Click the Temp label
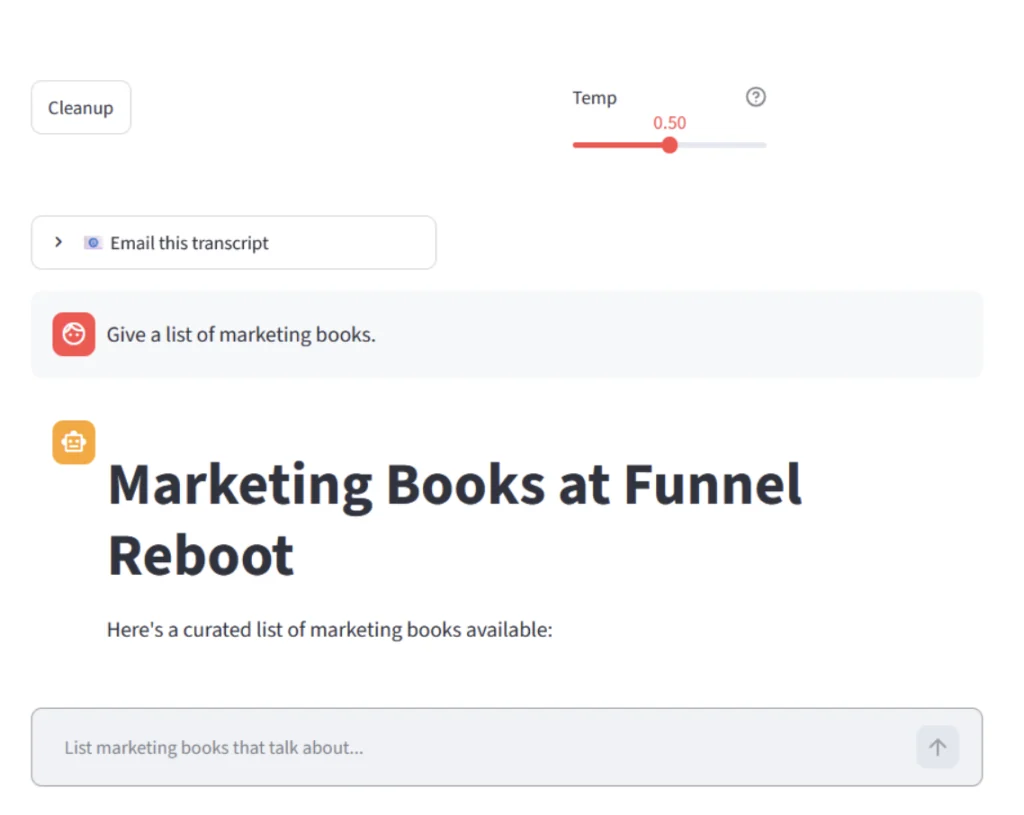The width and height of the screenshot is (1024, 815). point(594,98)
